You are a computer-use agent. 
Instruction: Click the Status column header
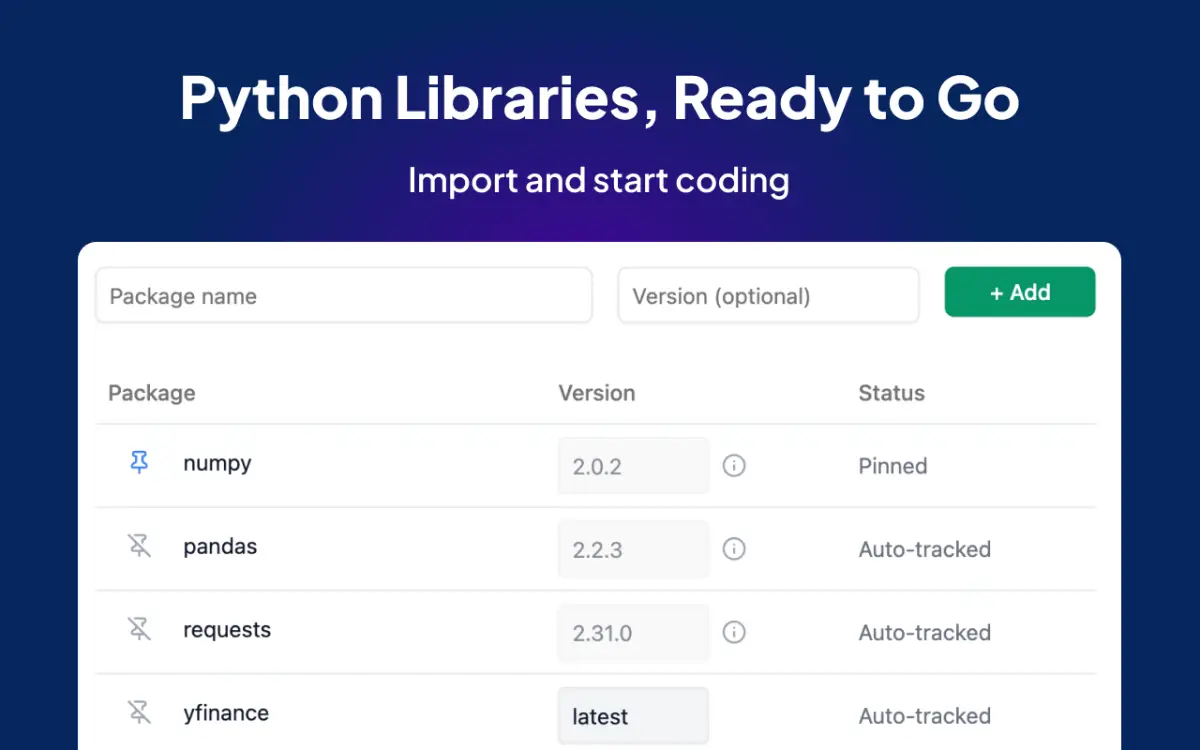892,393
